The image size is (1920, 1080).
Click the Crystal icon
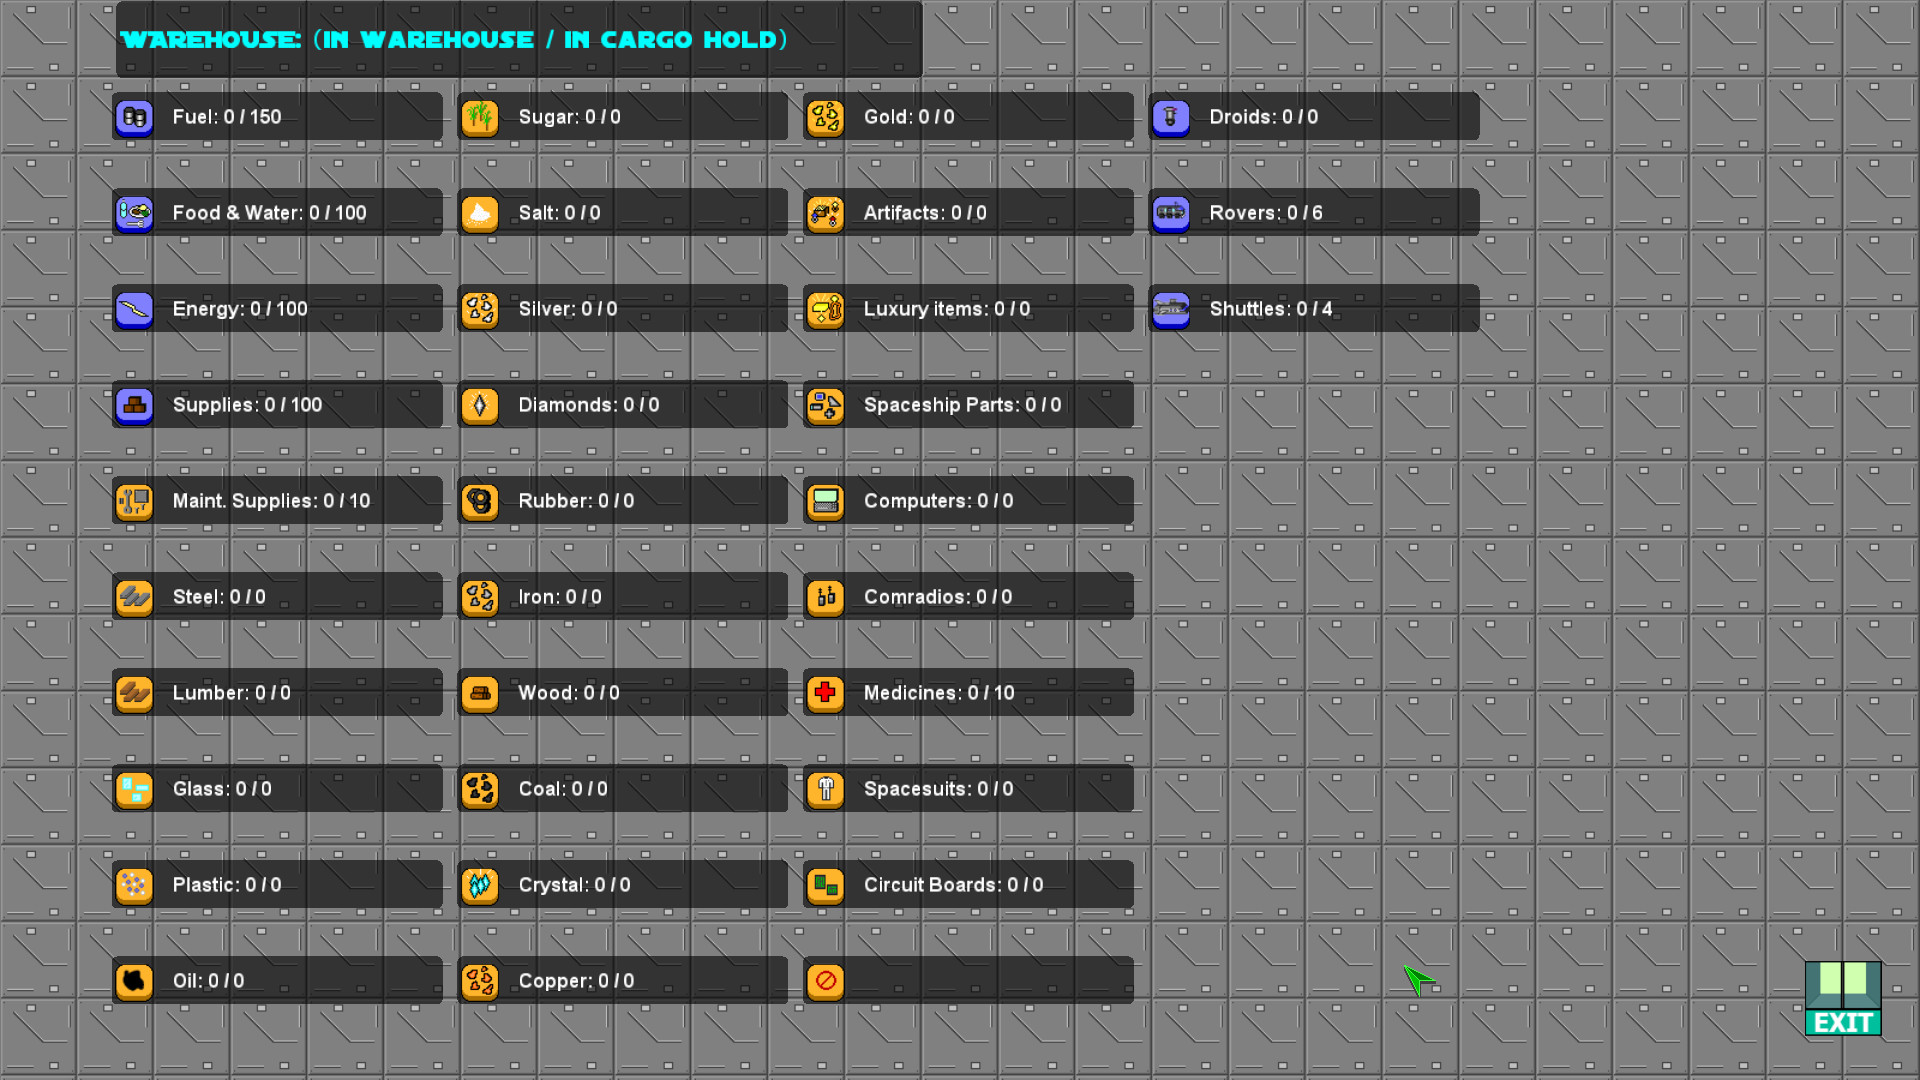[x=479, y=885]
